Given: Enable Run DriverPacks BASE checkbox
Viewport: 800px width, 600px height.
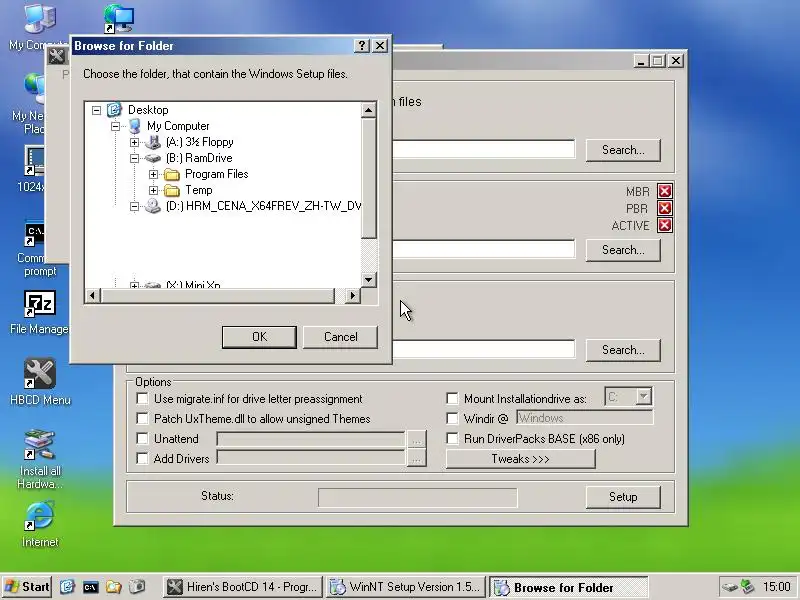Looking at the screenshot, I should tap(452, 439).
